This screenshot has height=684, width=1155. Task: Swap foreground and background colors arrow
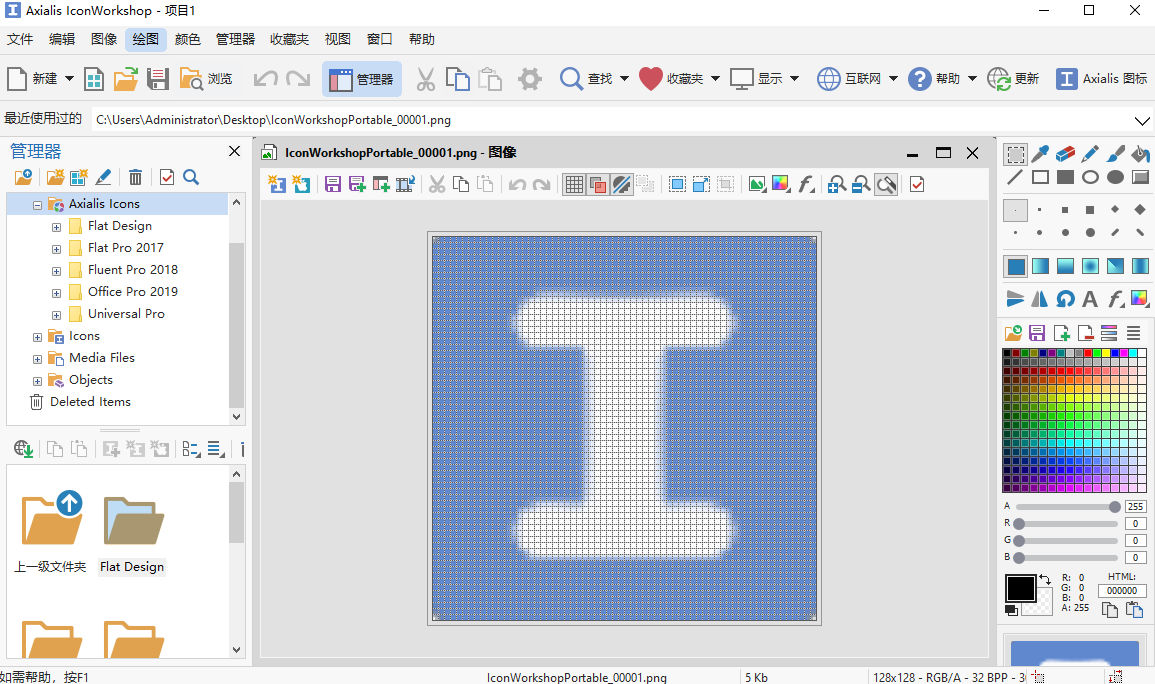(x=1045, y=580)
